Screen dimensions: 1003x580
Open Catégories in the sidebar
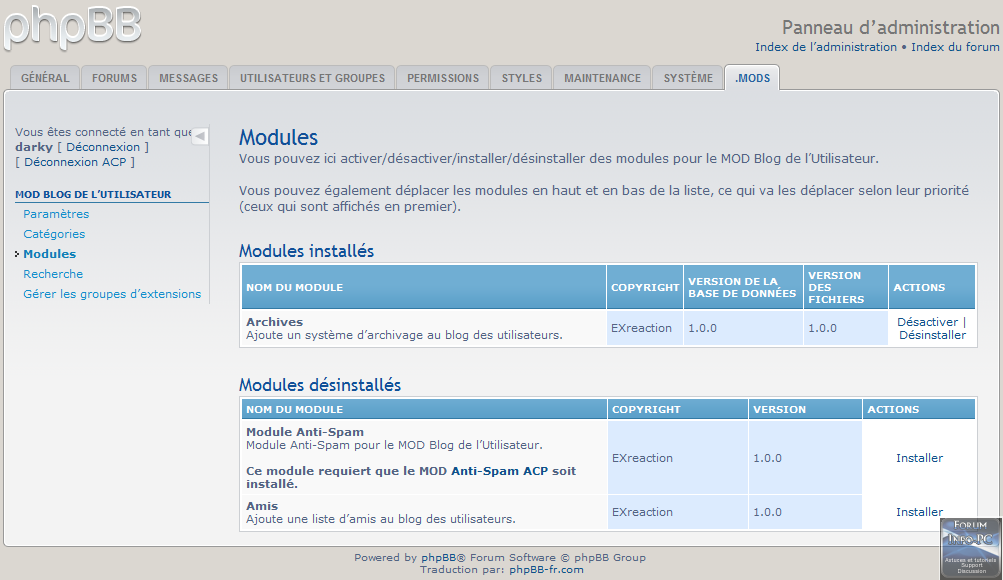(54, 234)
